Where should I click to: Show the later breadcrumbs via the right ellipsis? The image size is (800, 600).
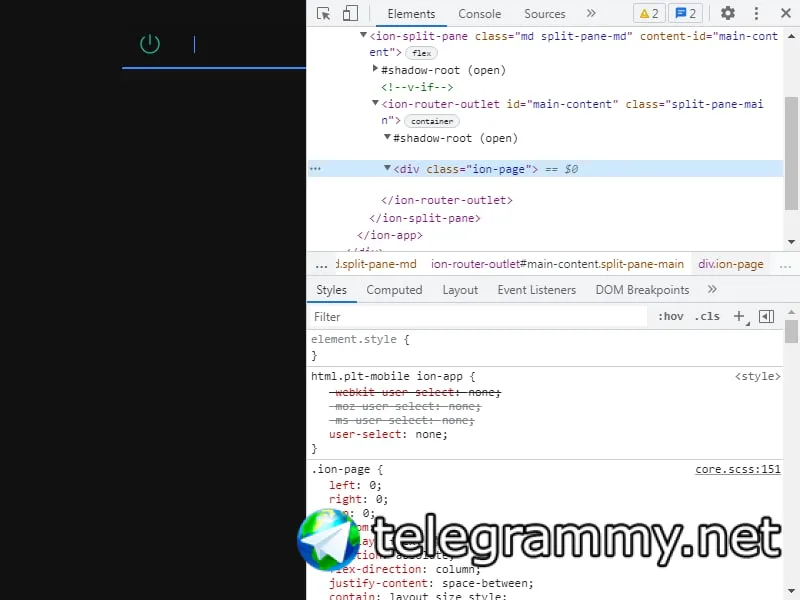point(785,265)
